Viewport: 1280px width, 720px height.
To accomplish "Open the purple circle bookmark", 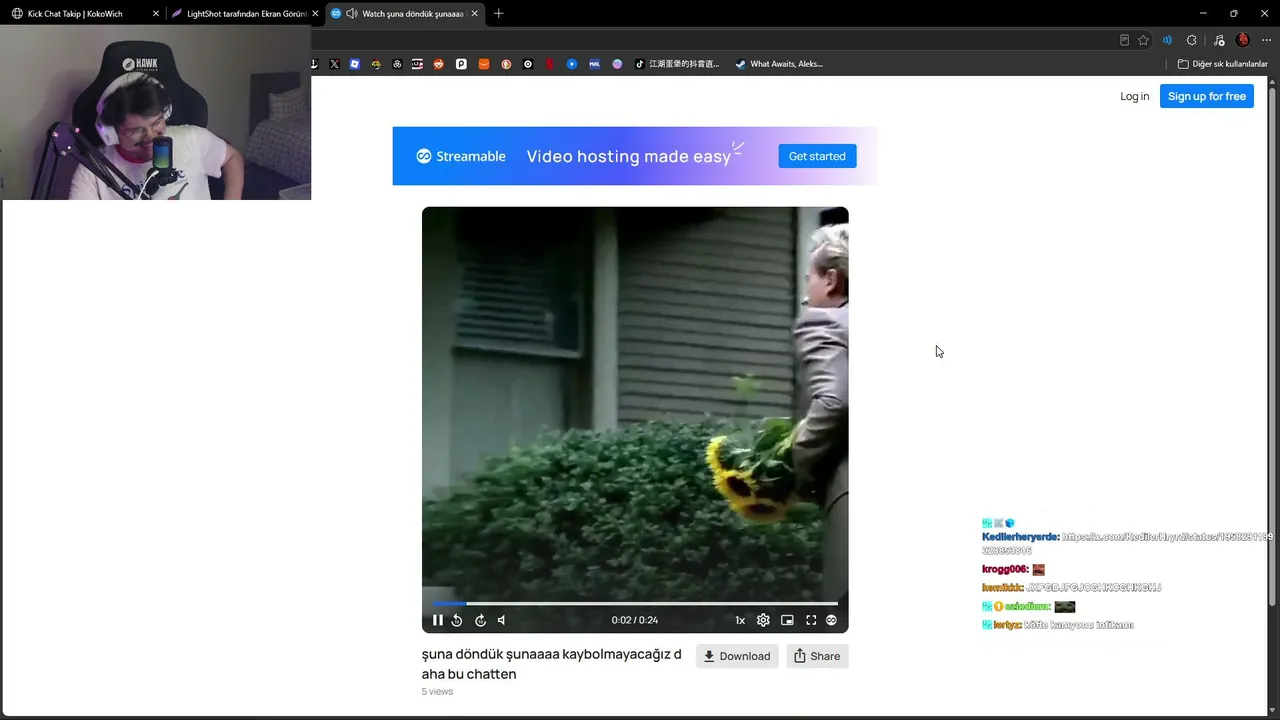I will pos(617,64).
